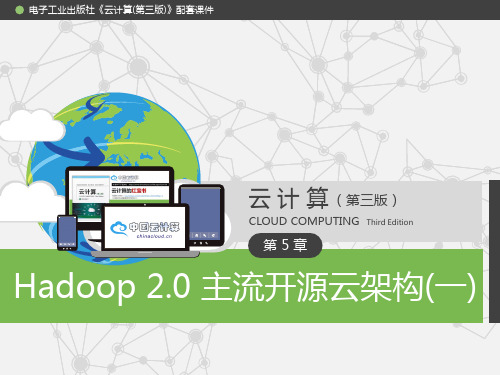Click the smartphone device graphic
Screen dimensions: 500x375
(x=67, y=232)
